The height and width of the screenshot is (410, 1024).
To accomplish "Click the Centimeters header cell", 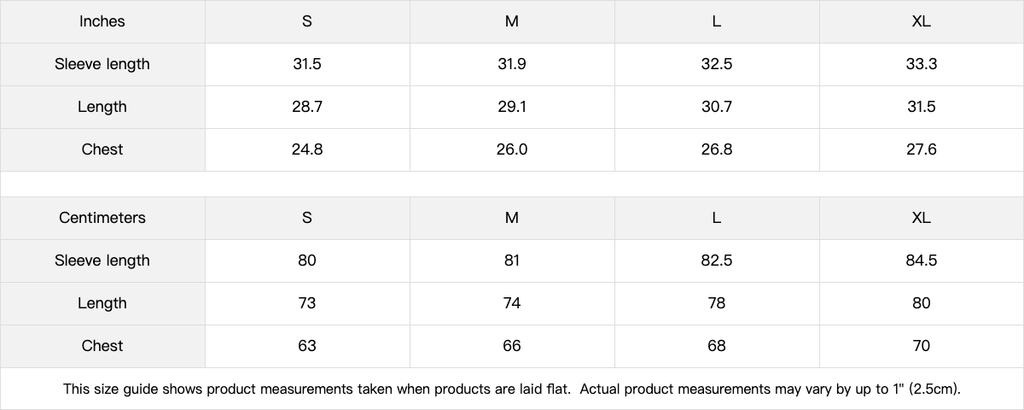I will (x=102, y=217).
